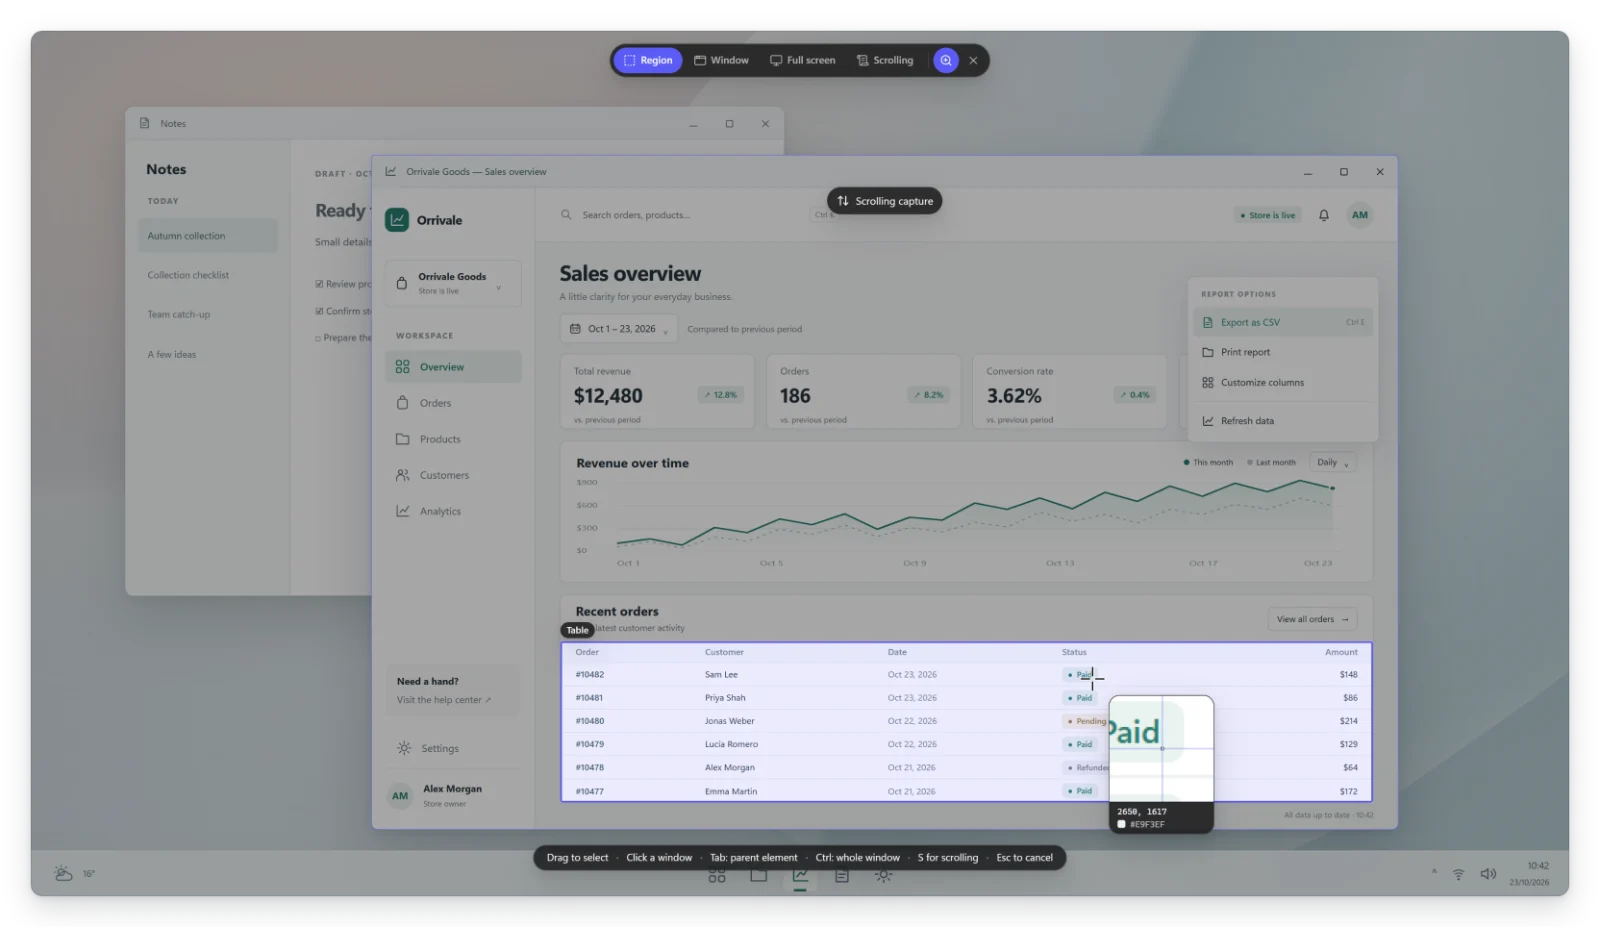Viewport: 1600px width, 927px height.
Task: Click order #10482 in table
Action: [x=590, y=675]
